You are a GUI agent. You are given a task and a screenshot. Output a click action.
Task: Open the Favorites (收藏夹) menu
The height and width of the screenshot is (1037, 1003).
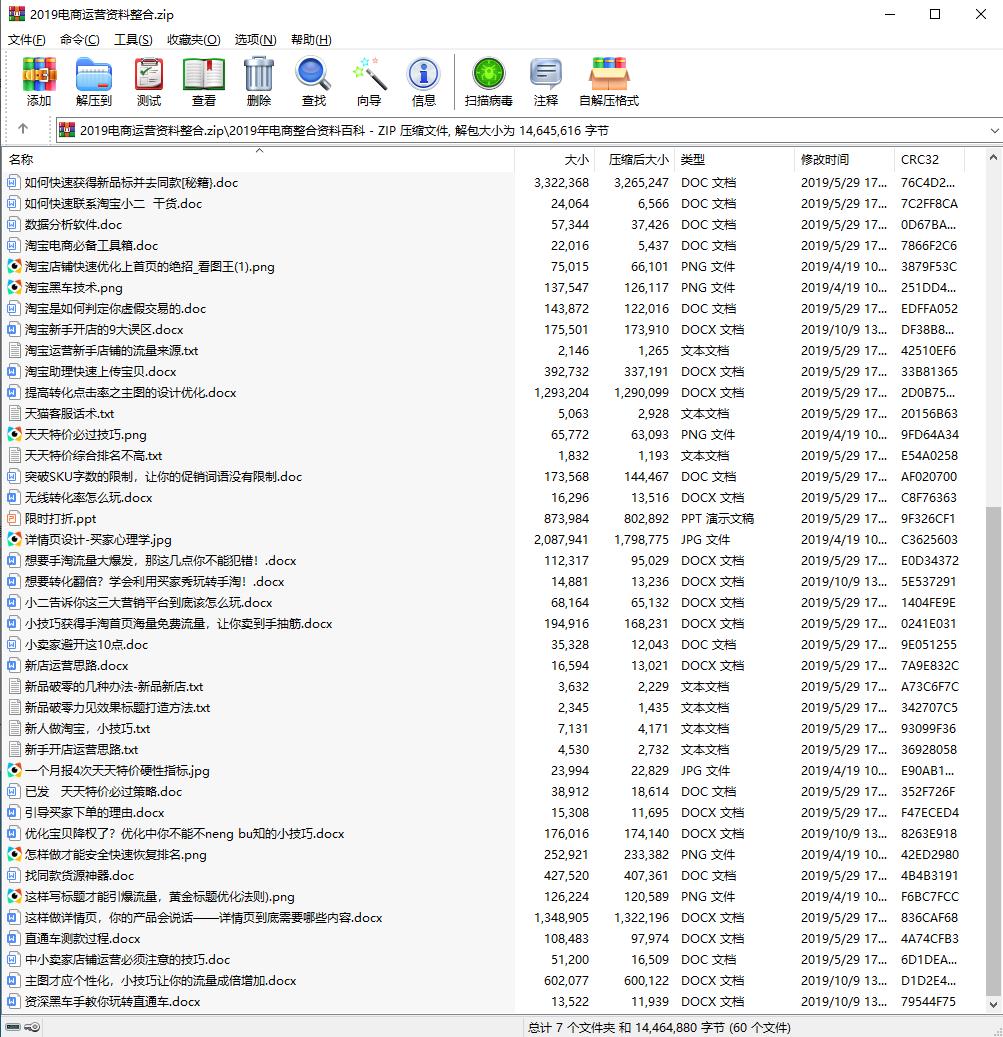point(194,40)
